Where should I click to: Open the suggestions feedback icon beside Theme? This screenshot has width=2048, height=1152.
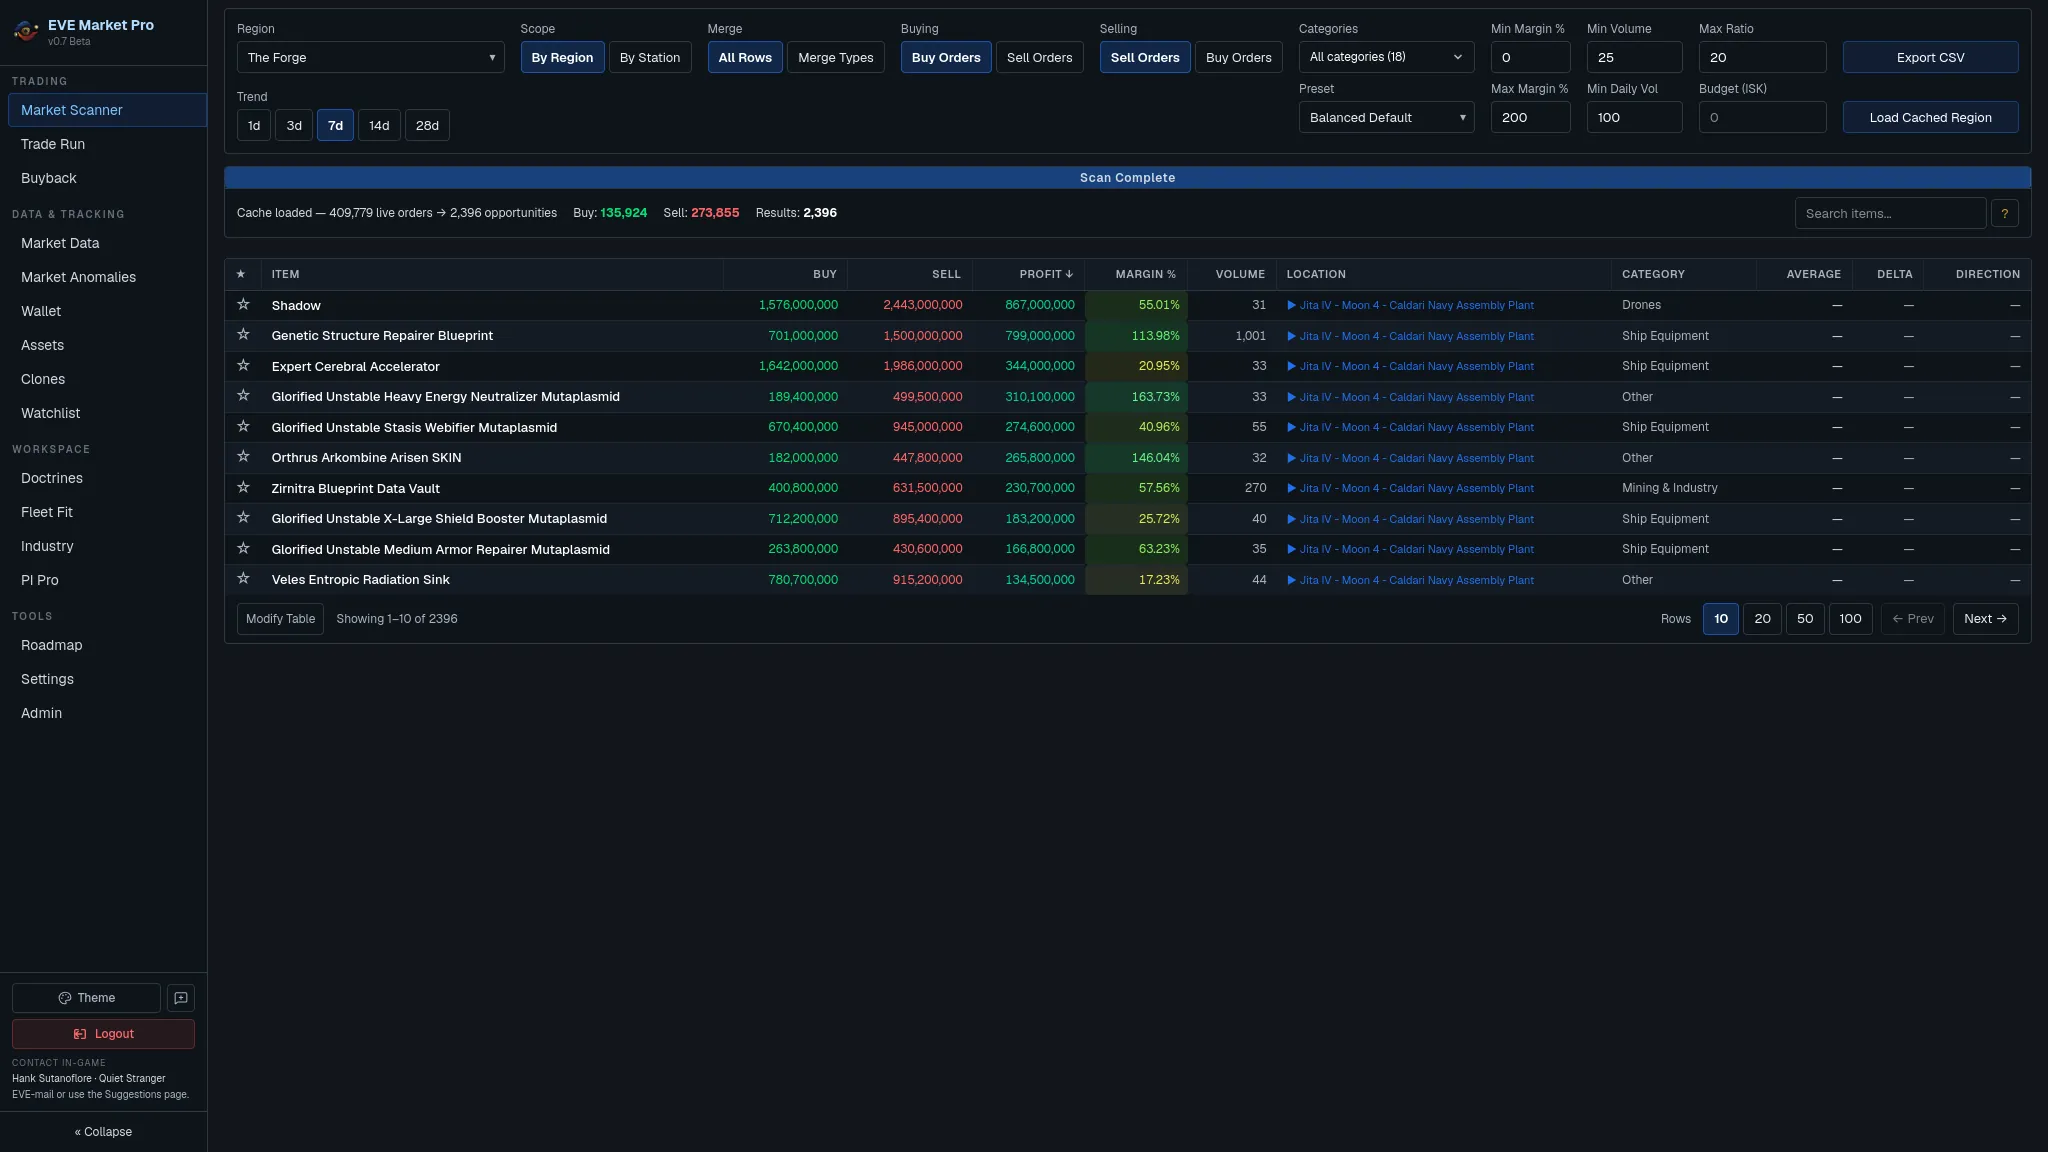[181, 998]
